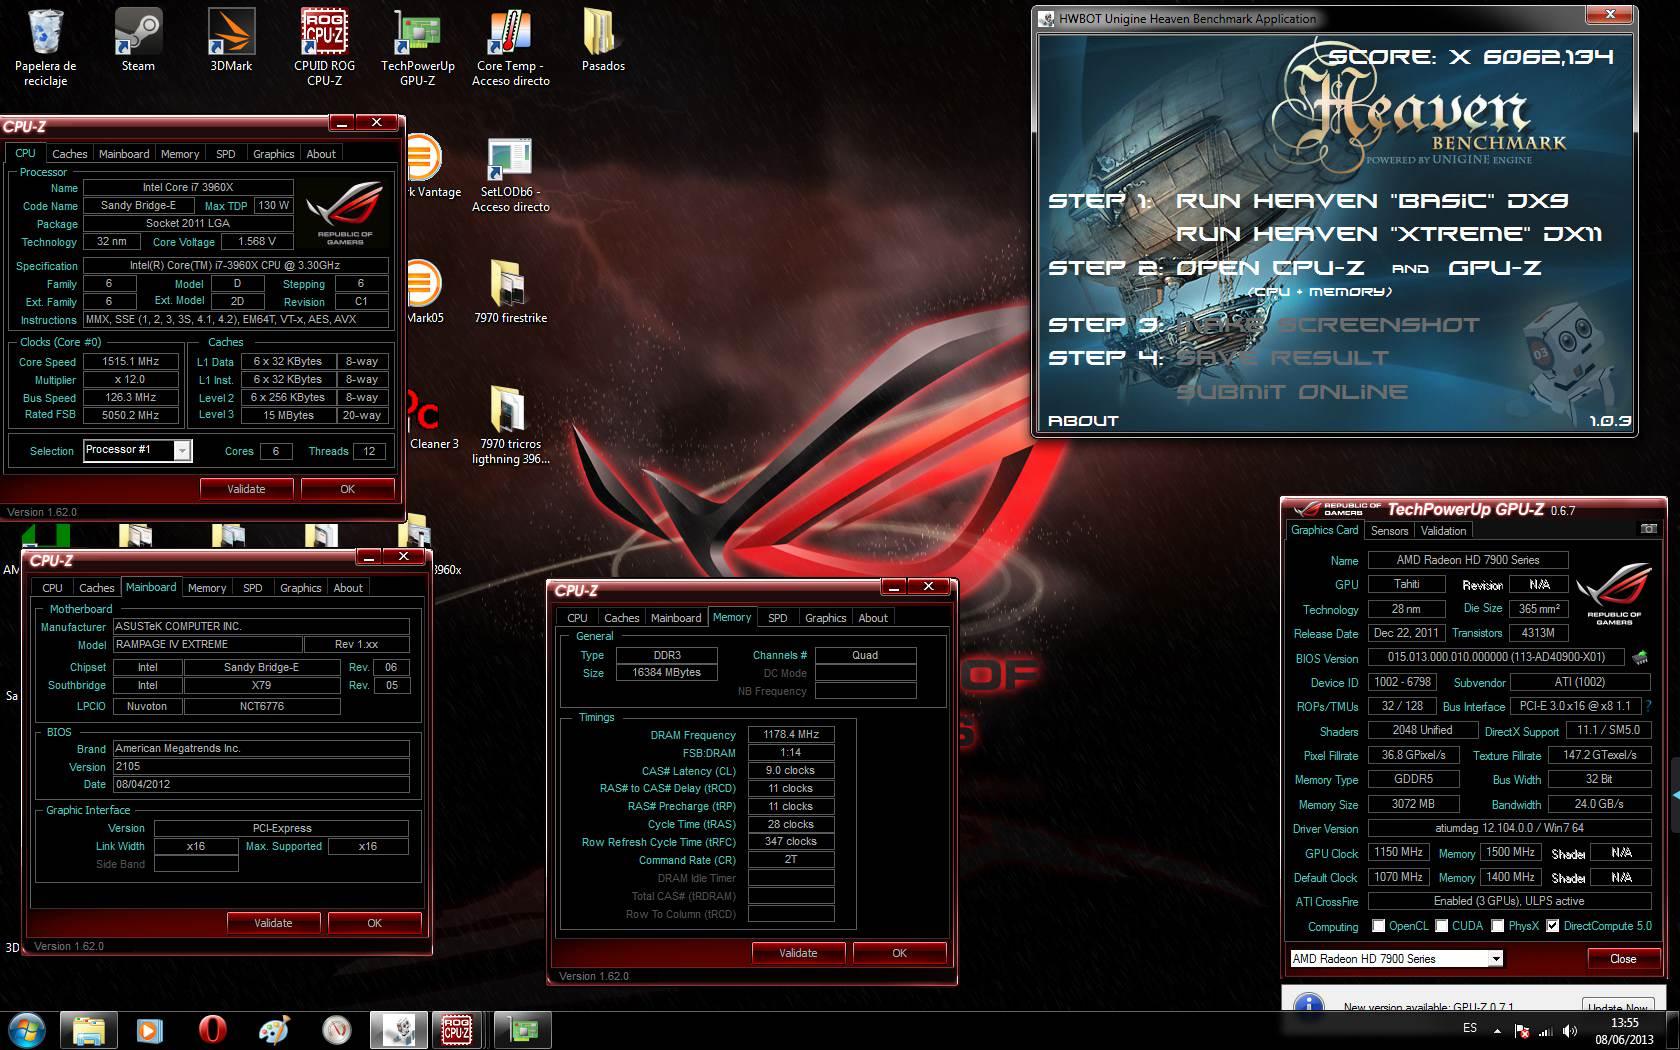Click the RAMPAGE IV EXTREME model field
Image resolution: width=1680 pixels, height=1050 pixels.
207,645
